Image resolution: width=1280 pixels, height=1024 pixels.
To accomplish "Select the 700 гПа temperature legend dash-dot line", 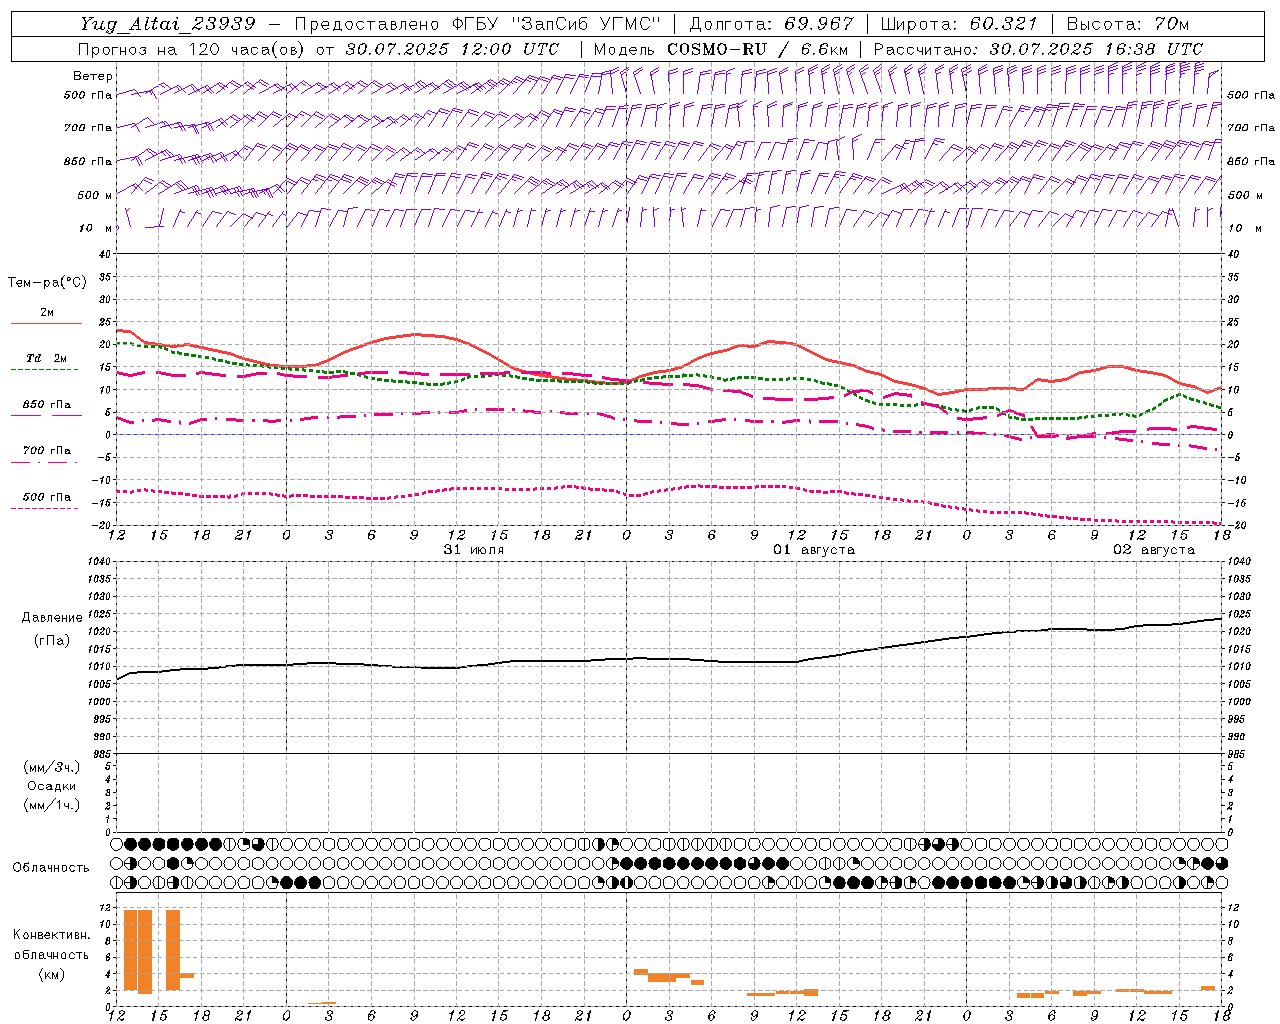I will point(45,462).
